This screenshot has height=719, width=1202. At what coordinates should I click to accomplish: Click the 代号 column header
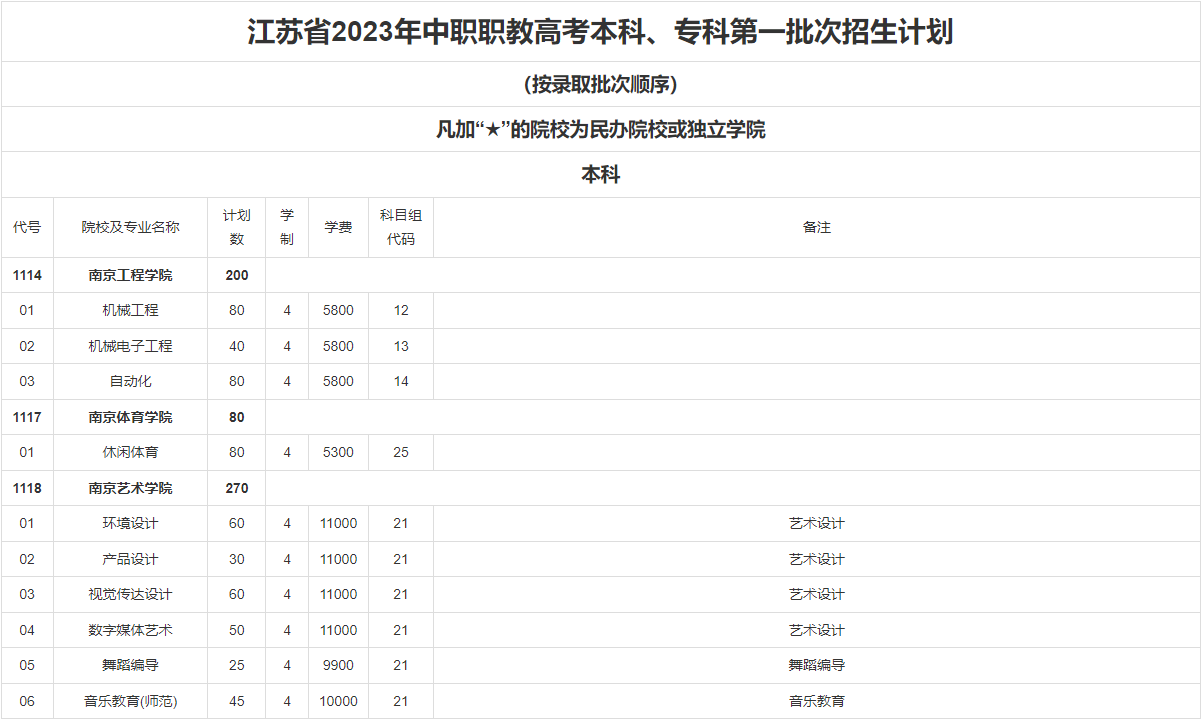(27, 227)
